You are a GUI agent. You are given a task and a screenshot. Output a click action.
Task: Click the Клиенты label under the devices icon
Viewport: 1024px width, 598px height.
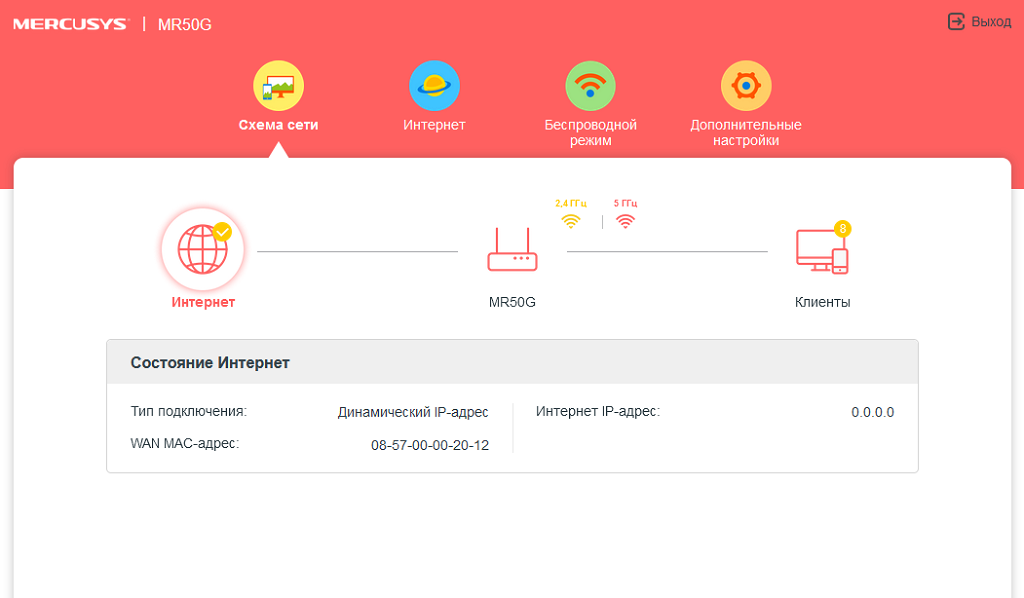pyautogui.click(x=822, y=302)
